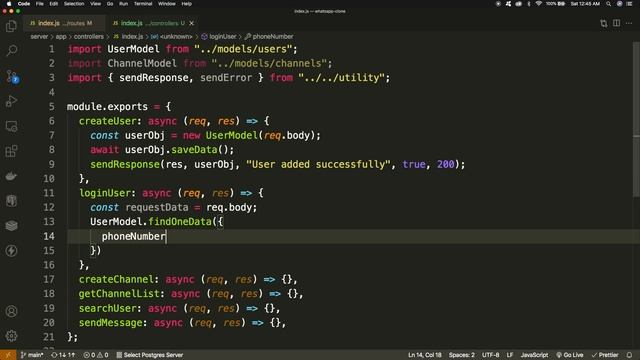Open the Extensions view
The width and height of the screenshot is (640, 360).
coord(11,151)
